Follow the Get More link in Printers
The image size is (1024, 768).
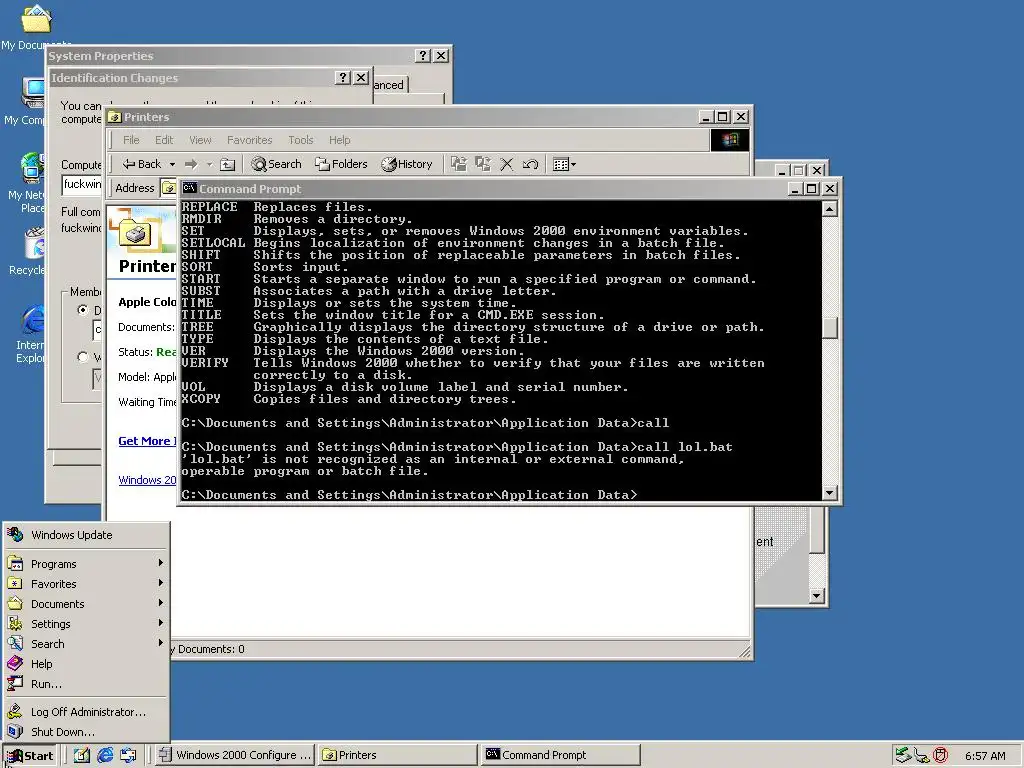148,441
